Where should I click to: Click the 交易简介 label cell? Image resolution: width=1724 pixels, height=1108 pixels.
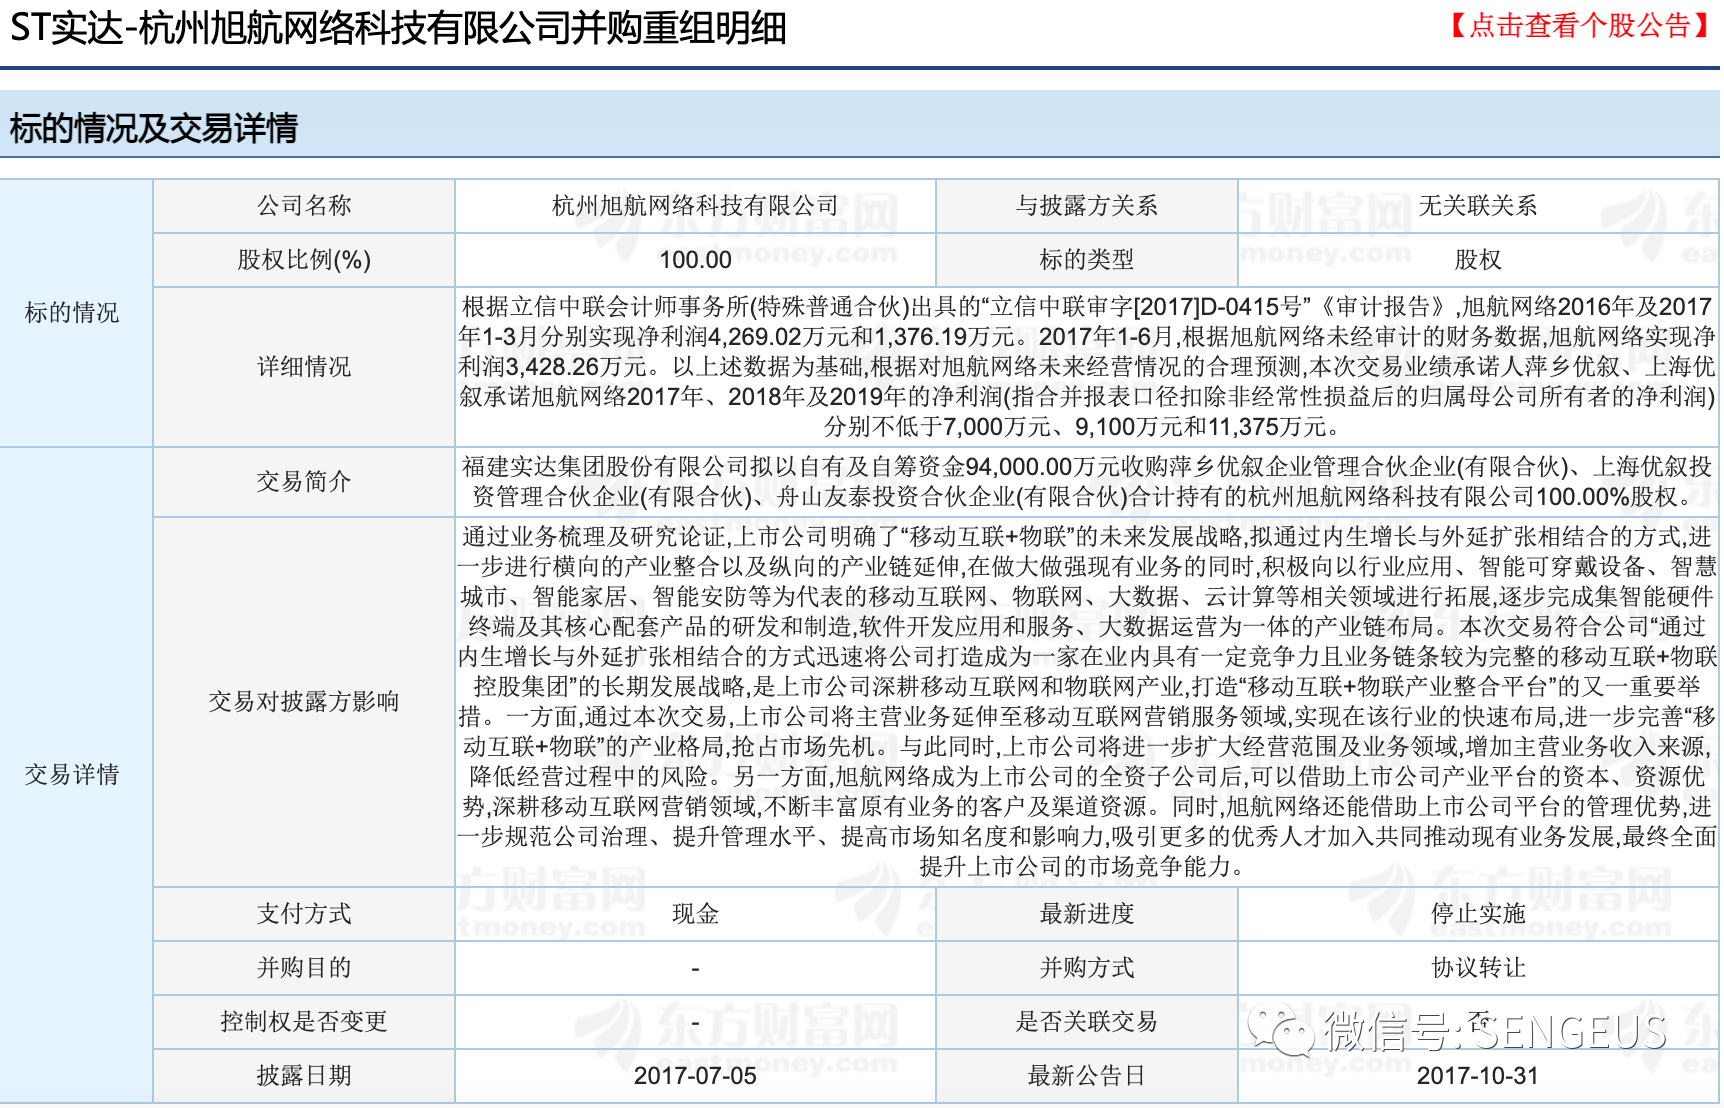click(x=304, y=482)
